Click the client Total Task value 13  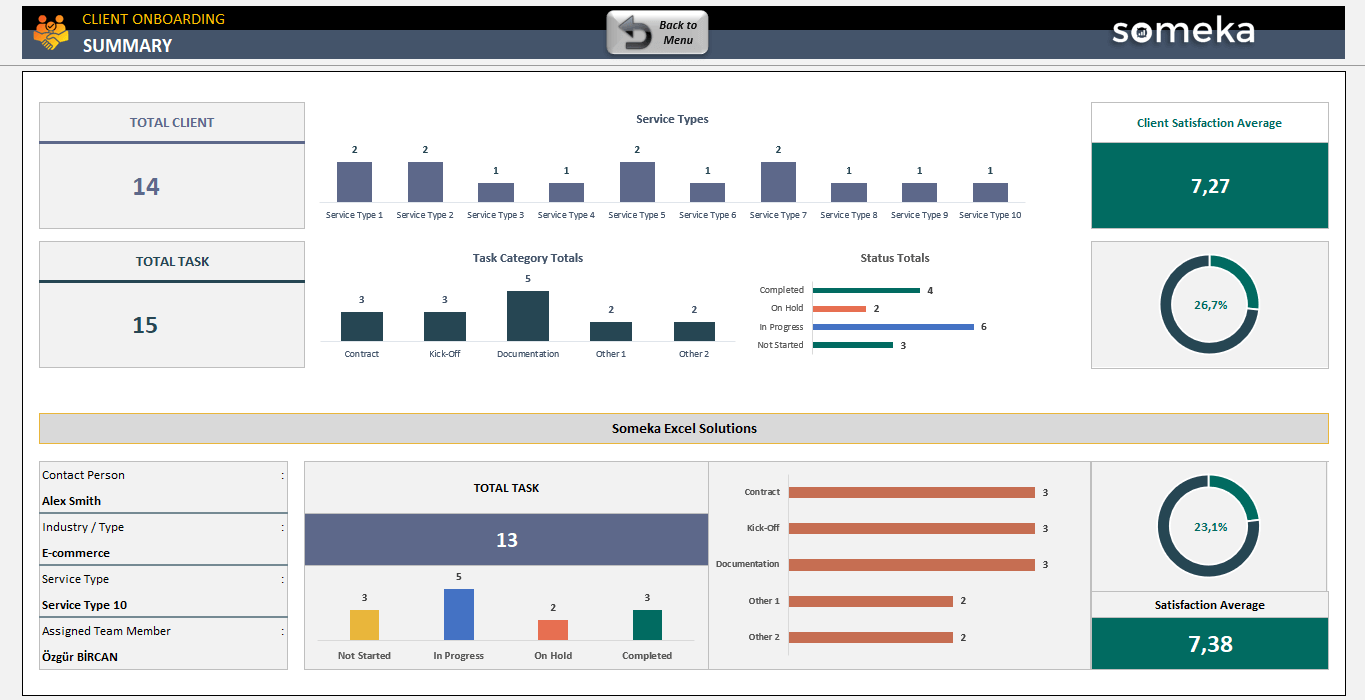(506, 540)
